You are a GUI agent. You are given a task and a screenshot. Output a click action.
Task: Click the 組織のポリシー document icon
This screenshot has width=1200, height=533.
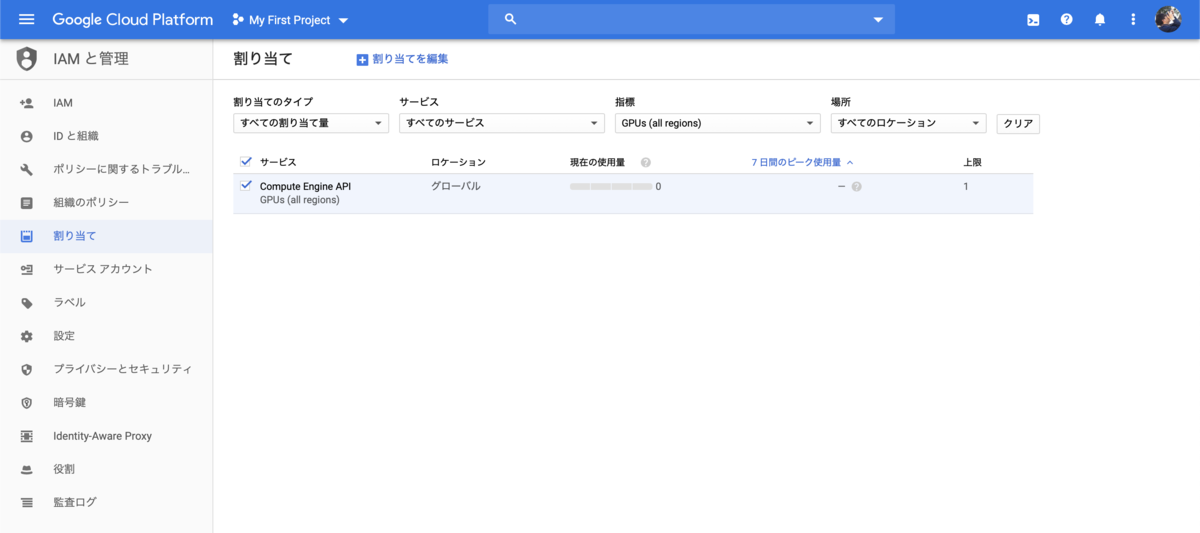coord(27,203)
